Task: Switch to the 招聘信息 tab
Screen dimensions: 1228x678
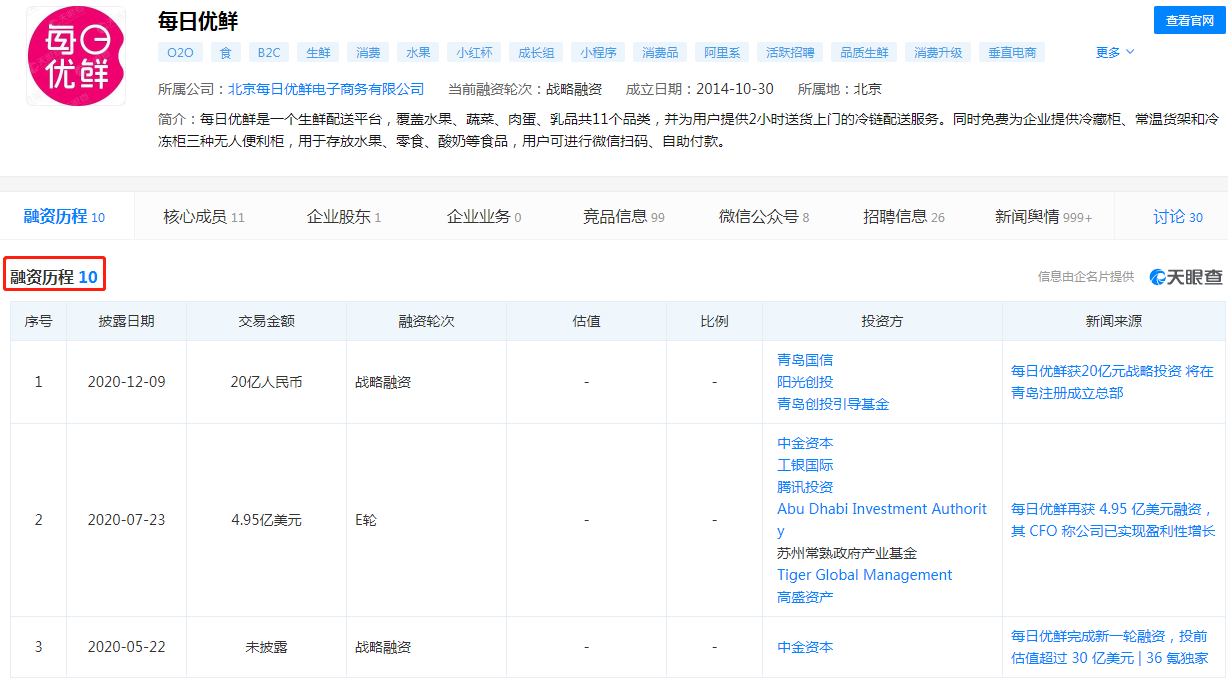Action: click(x=904, y=216)
